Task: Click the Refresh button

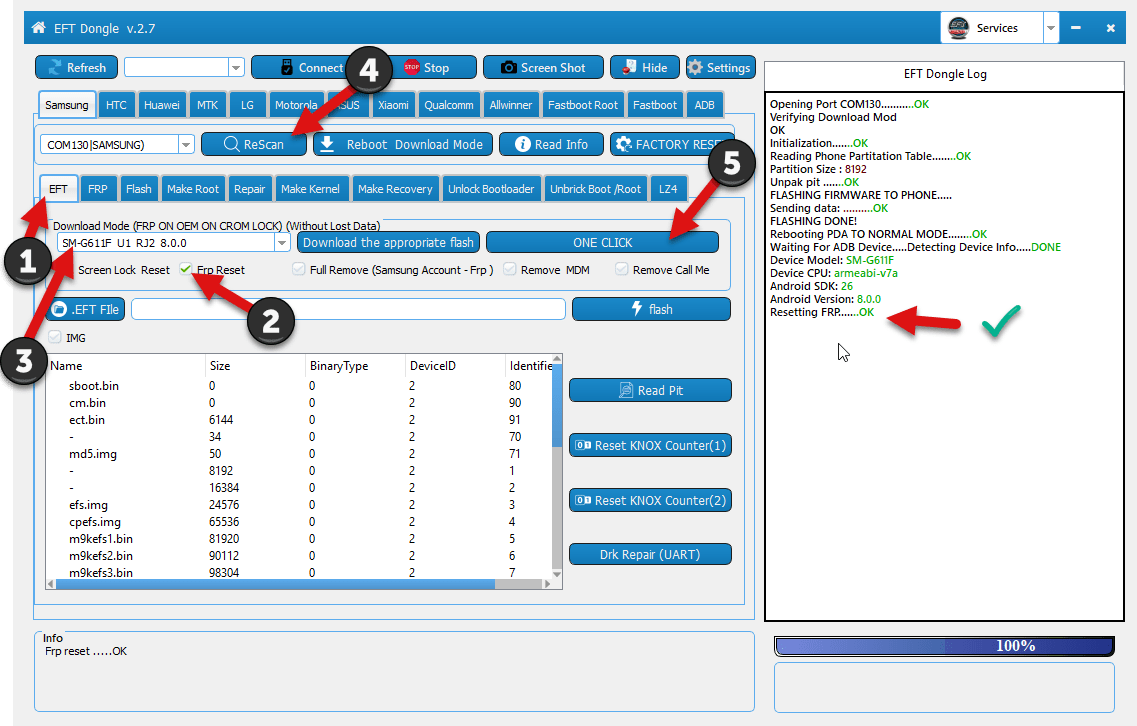Action: click(76, 67)
